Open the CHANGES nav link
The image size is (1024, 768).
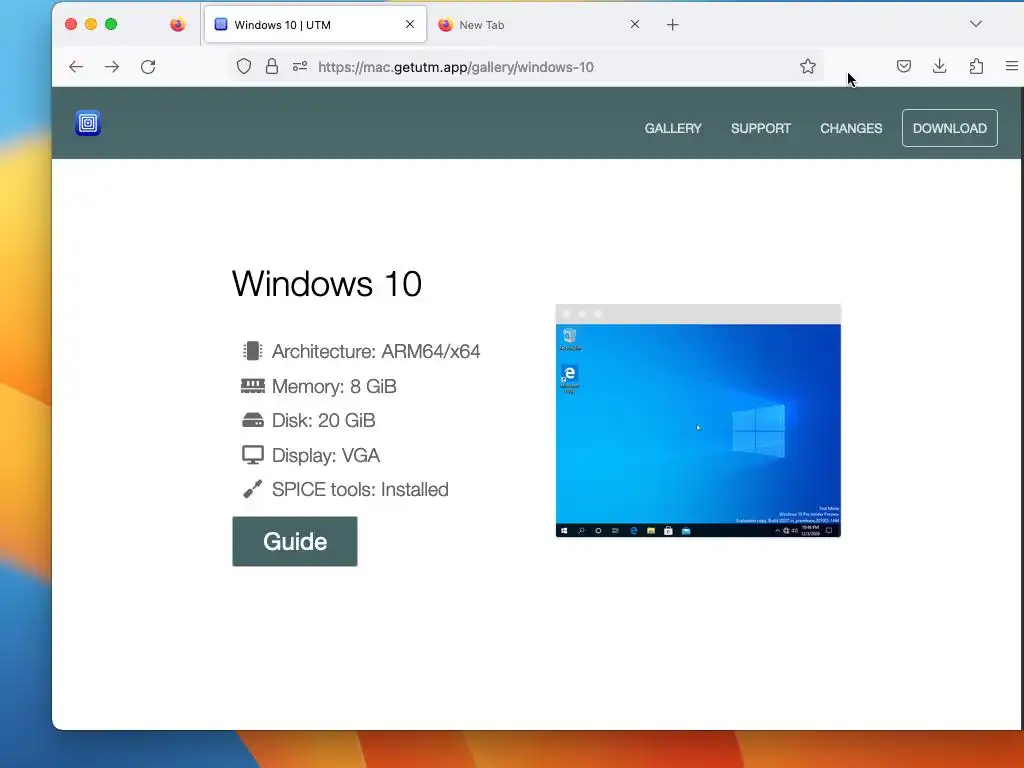pyautogui.click(x=851, y=129)
